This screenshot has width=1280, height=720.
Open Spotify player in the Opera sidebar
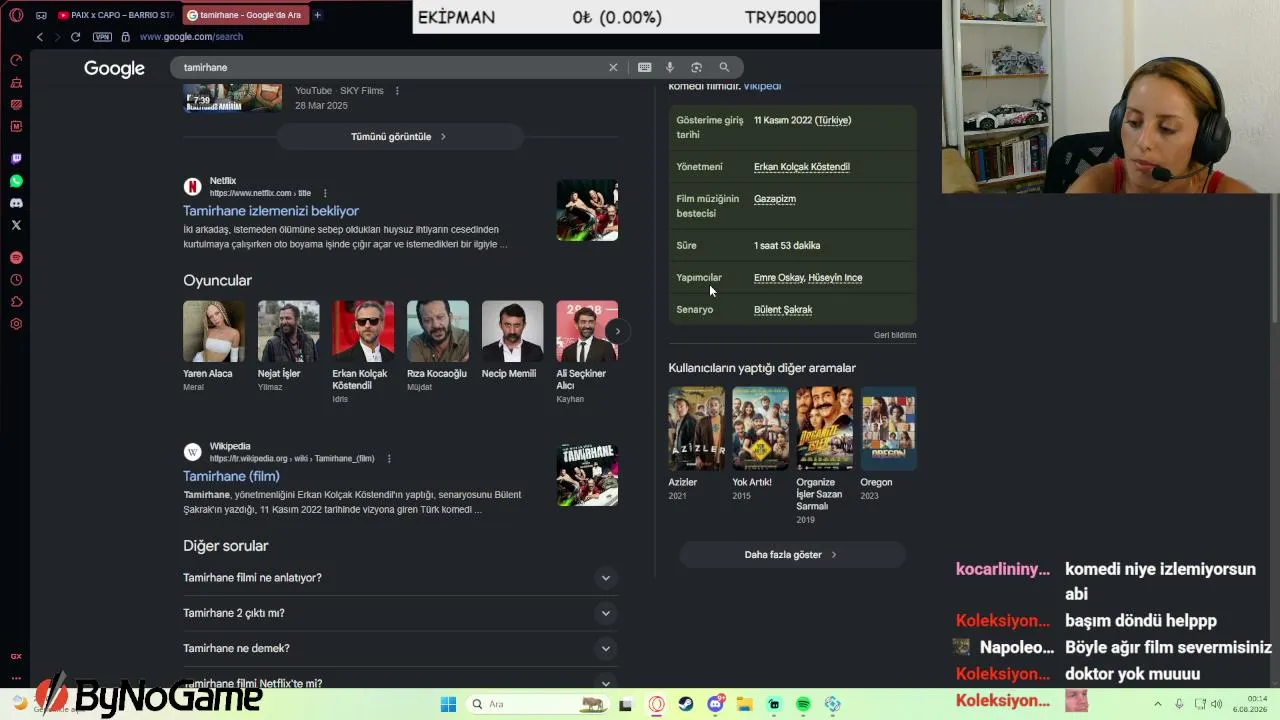point(16,258)
